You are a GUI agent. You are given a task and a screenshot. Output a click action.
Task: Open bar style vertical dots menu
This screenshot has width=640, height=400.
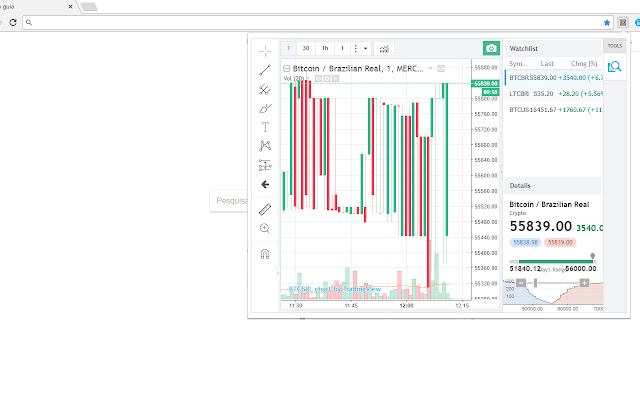point(356,49)
